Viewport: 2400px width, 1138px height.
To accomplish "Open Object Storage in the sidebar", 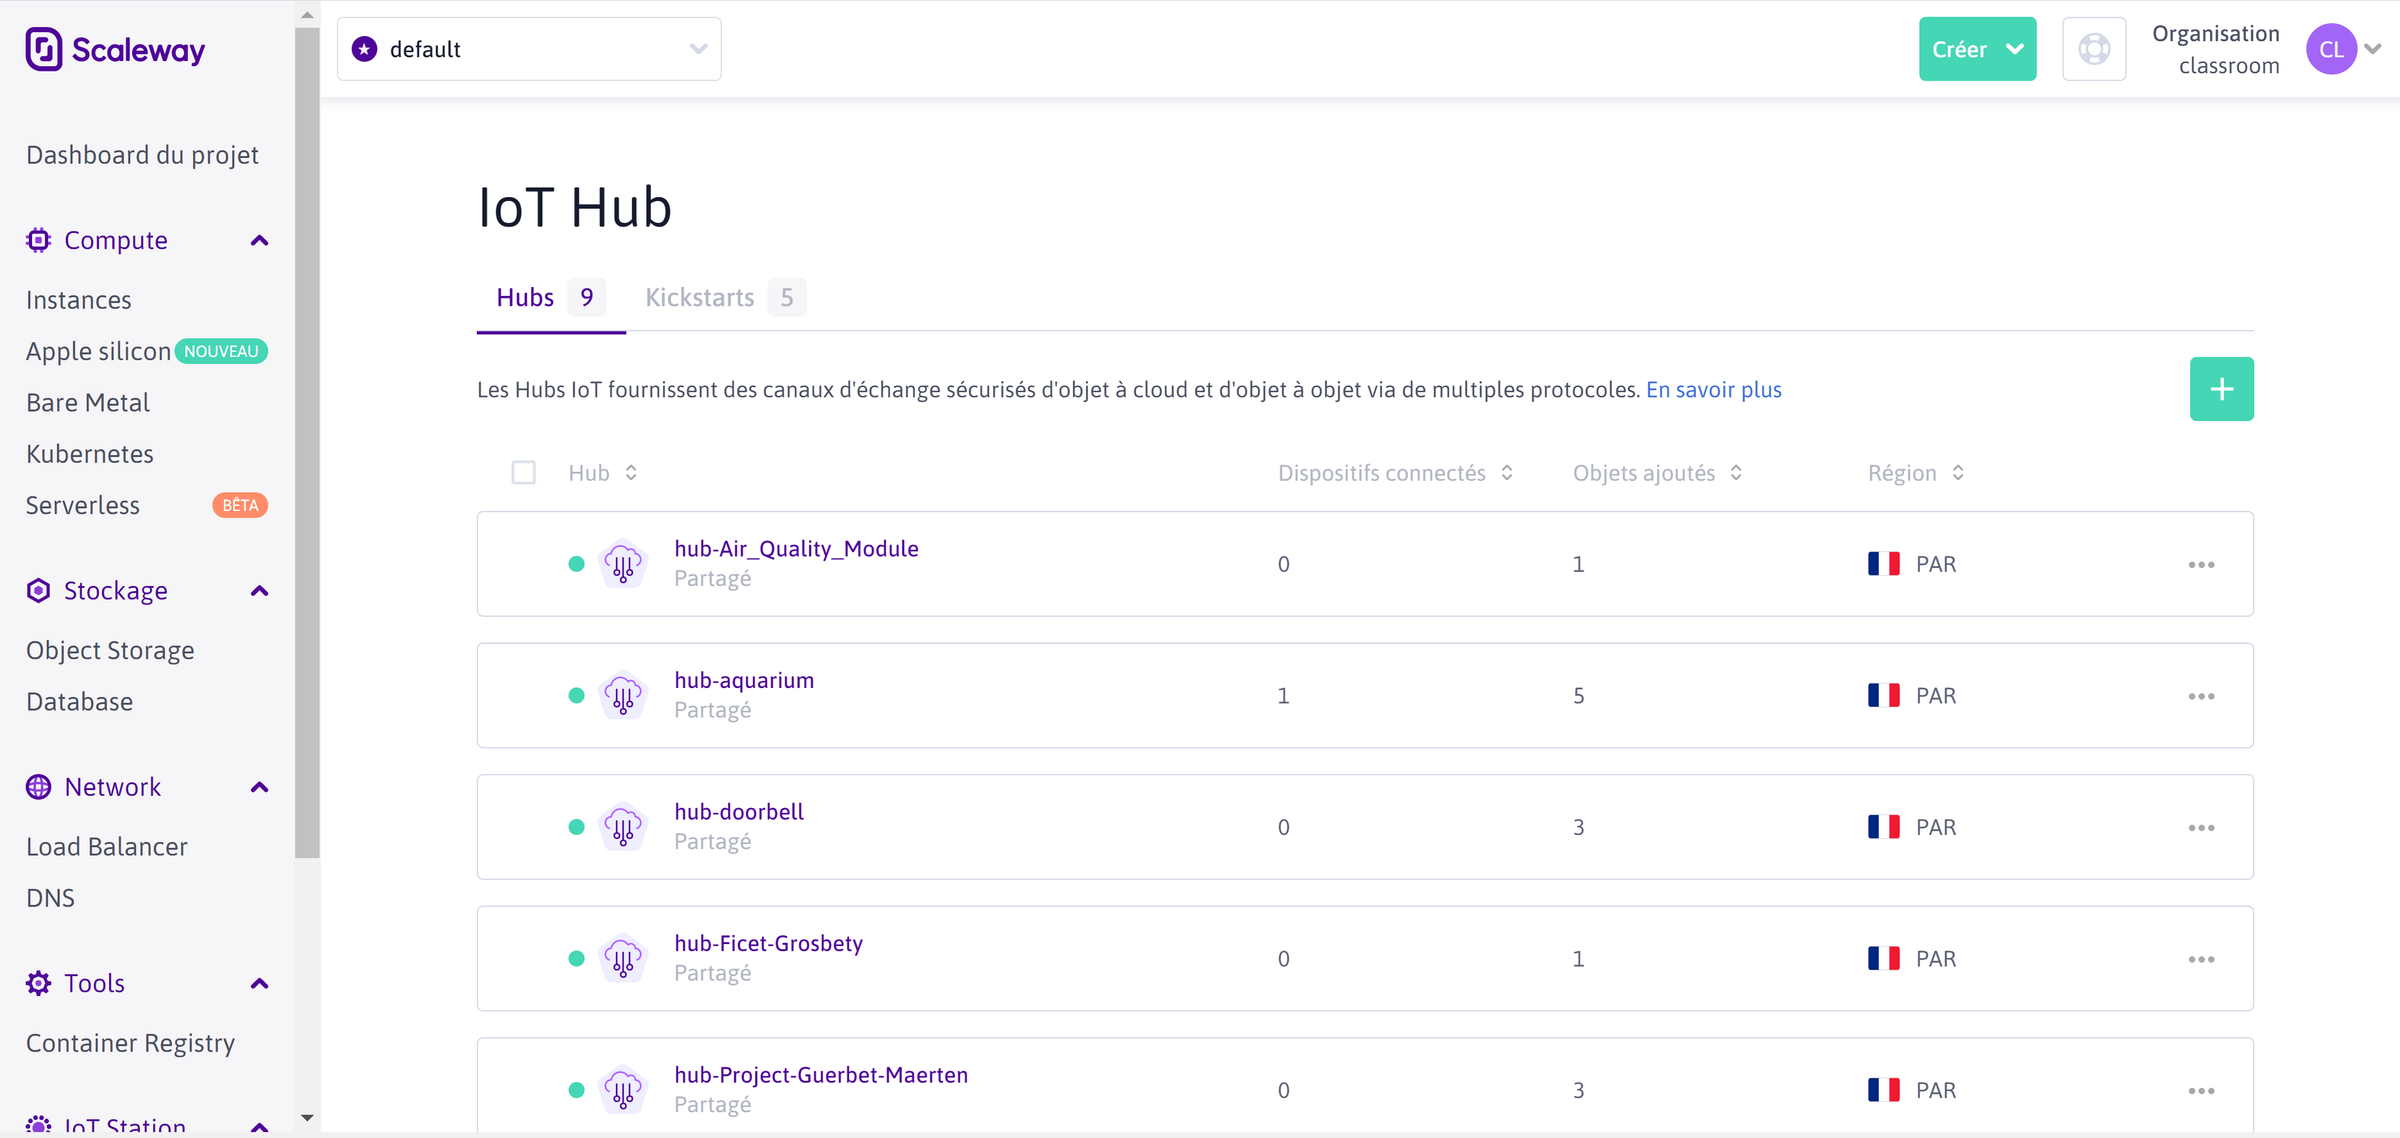I will [x=110, y=650].
